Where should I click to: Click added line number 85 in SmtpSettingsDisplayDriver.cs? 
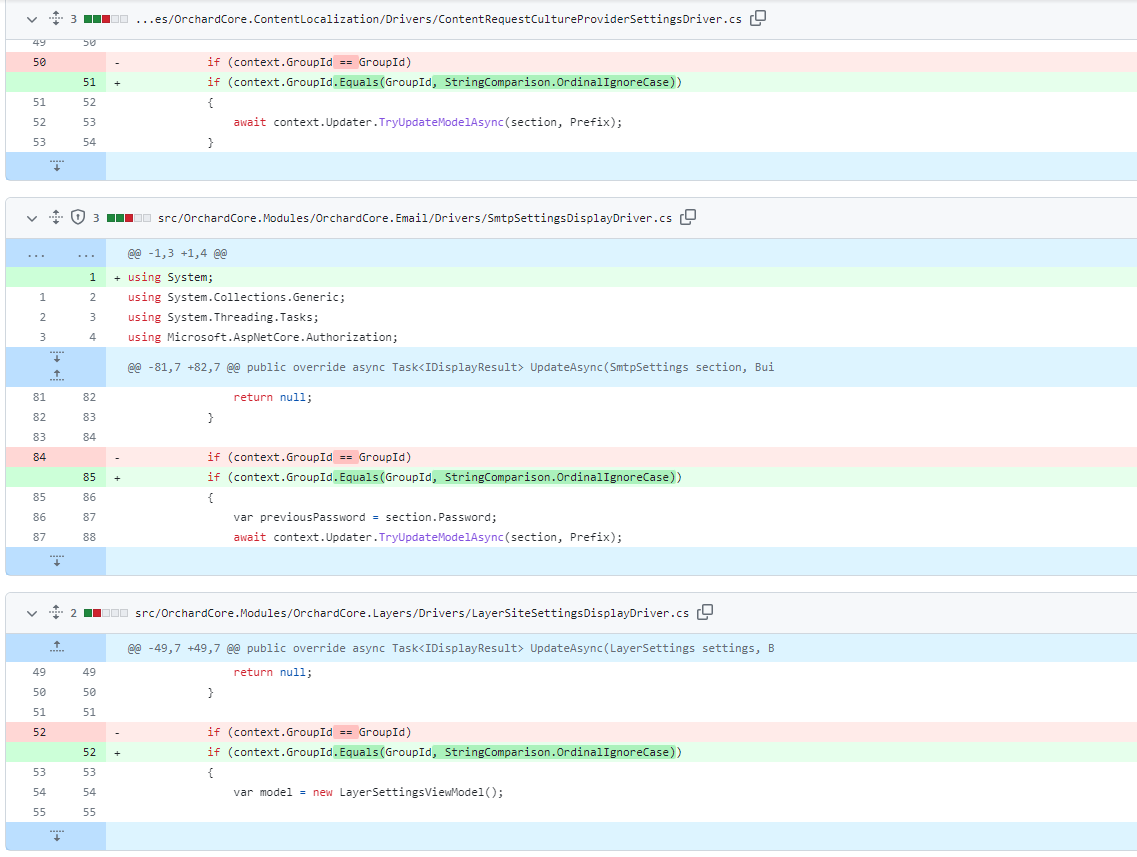coord(89,478)
